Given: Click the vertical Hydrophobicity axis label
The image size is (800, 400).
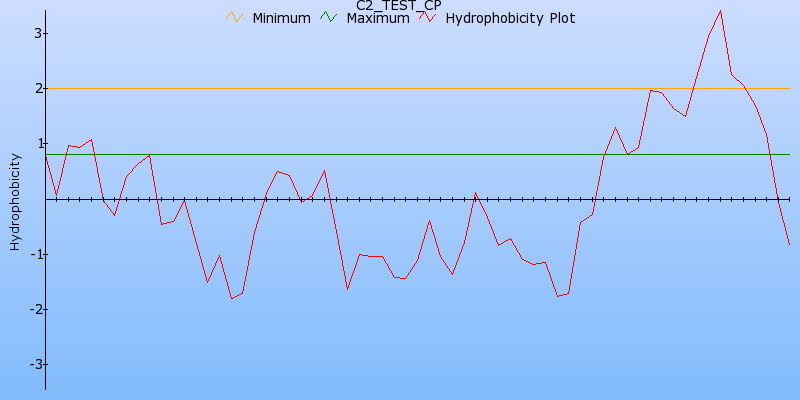Looking at the screenshot, I should tap(14, 201).
